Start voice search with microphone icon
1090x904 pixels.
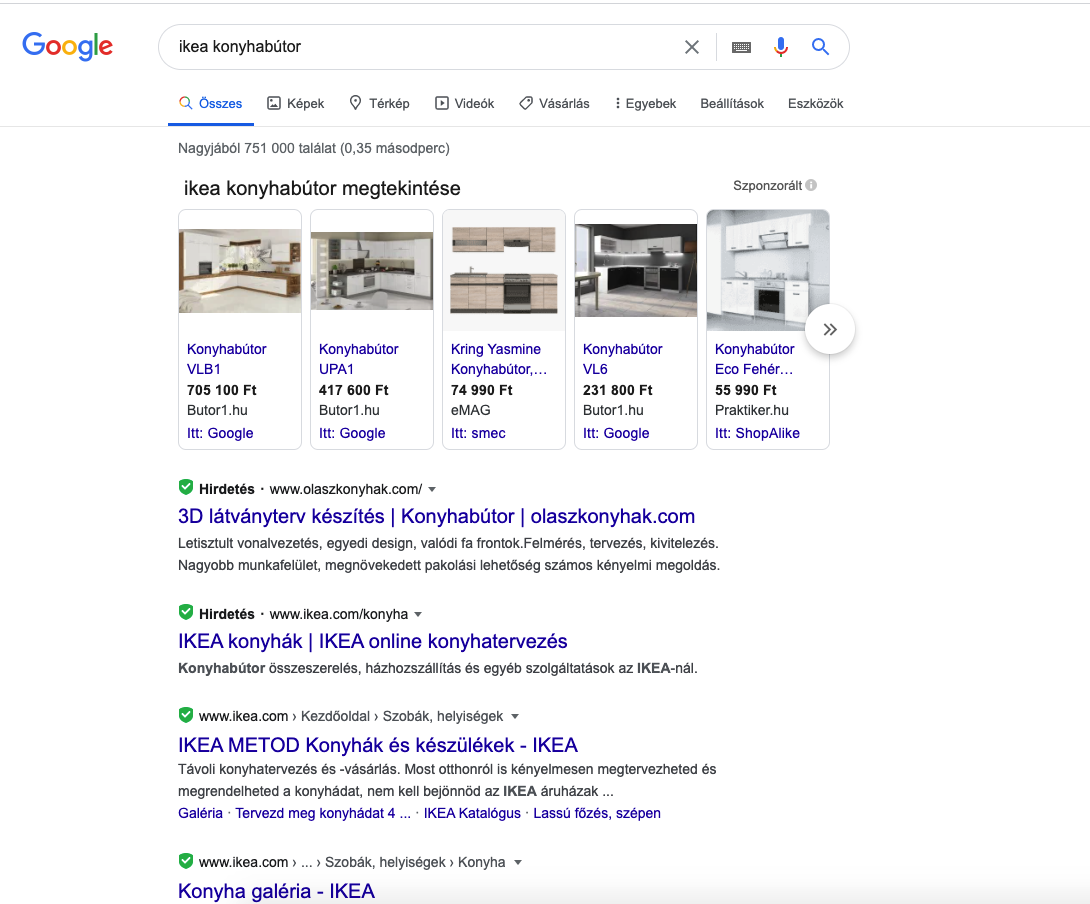click(x=781, y=47)
